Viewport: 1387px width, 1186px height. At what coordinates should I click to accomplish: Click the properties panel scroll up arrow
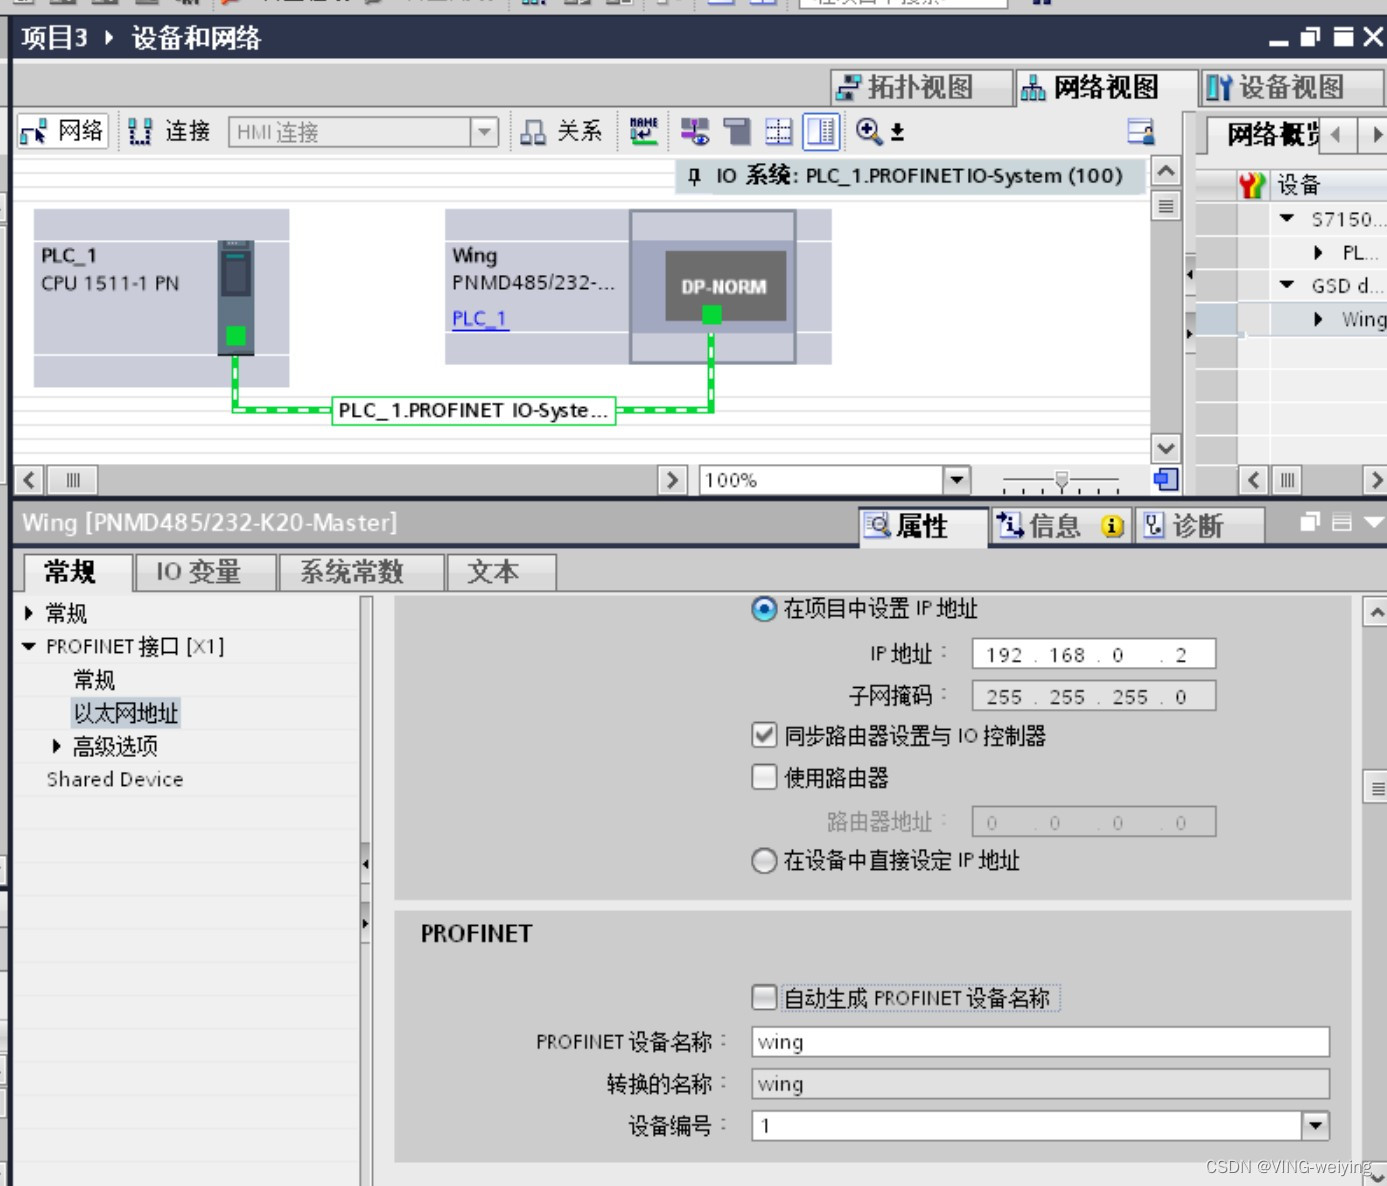(1377, 612)
